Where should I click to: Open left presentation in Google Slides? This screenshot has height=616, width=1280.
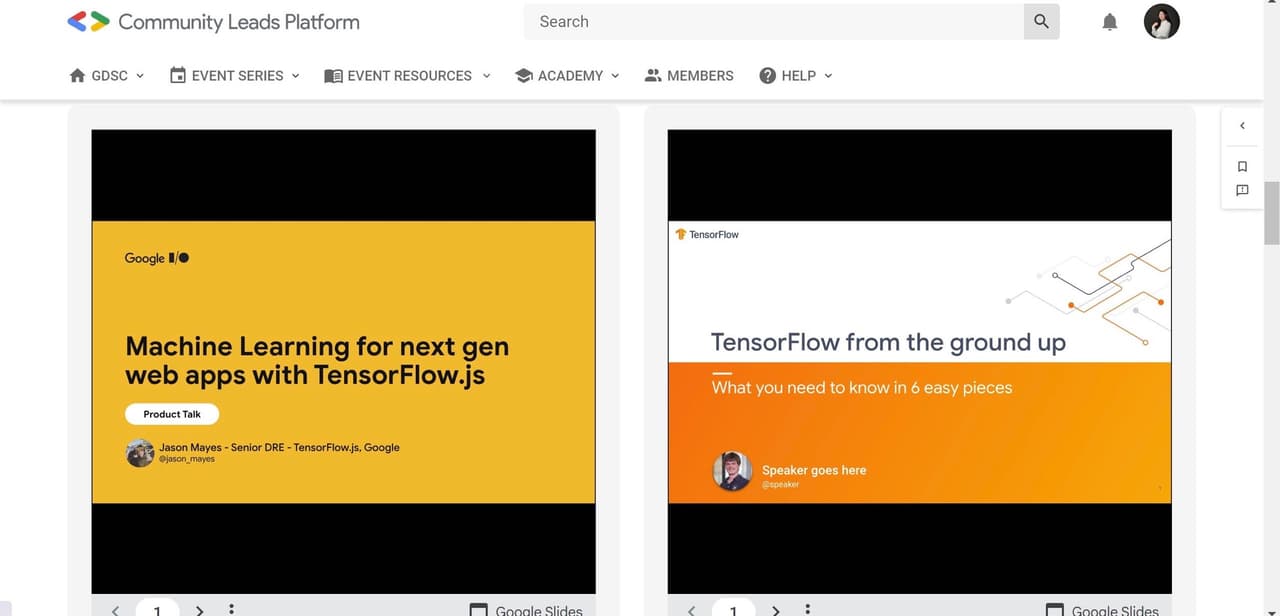pyautogui.click(x=526, y=610)
